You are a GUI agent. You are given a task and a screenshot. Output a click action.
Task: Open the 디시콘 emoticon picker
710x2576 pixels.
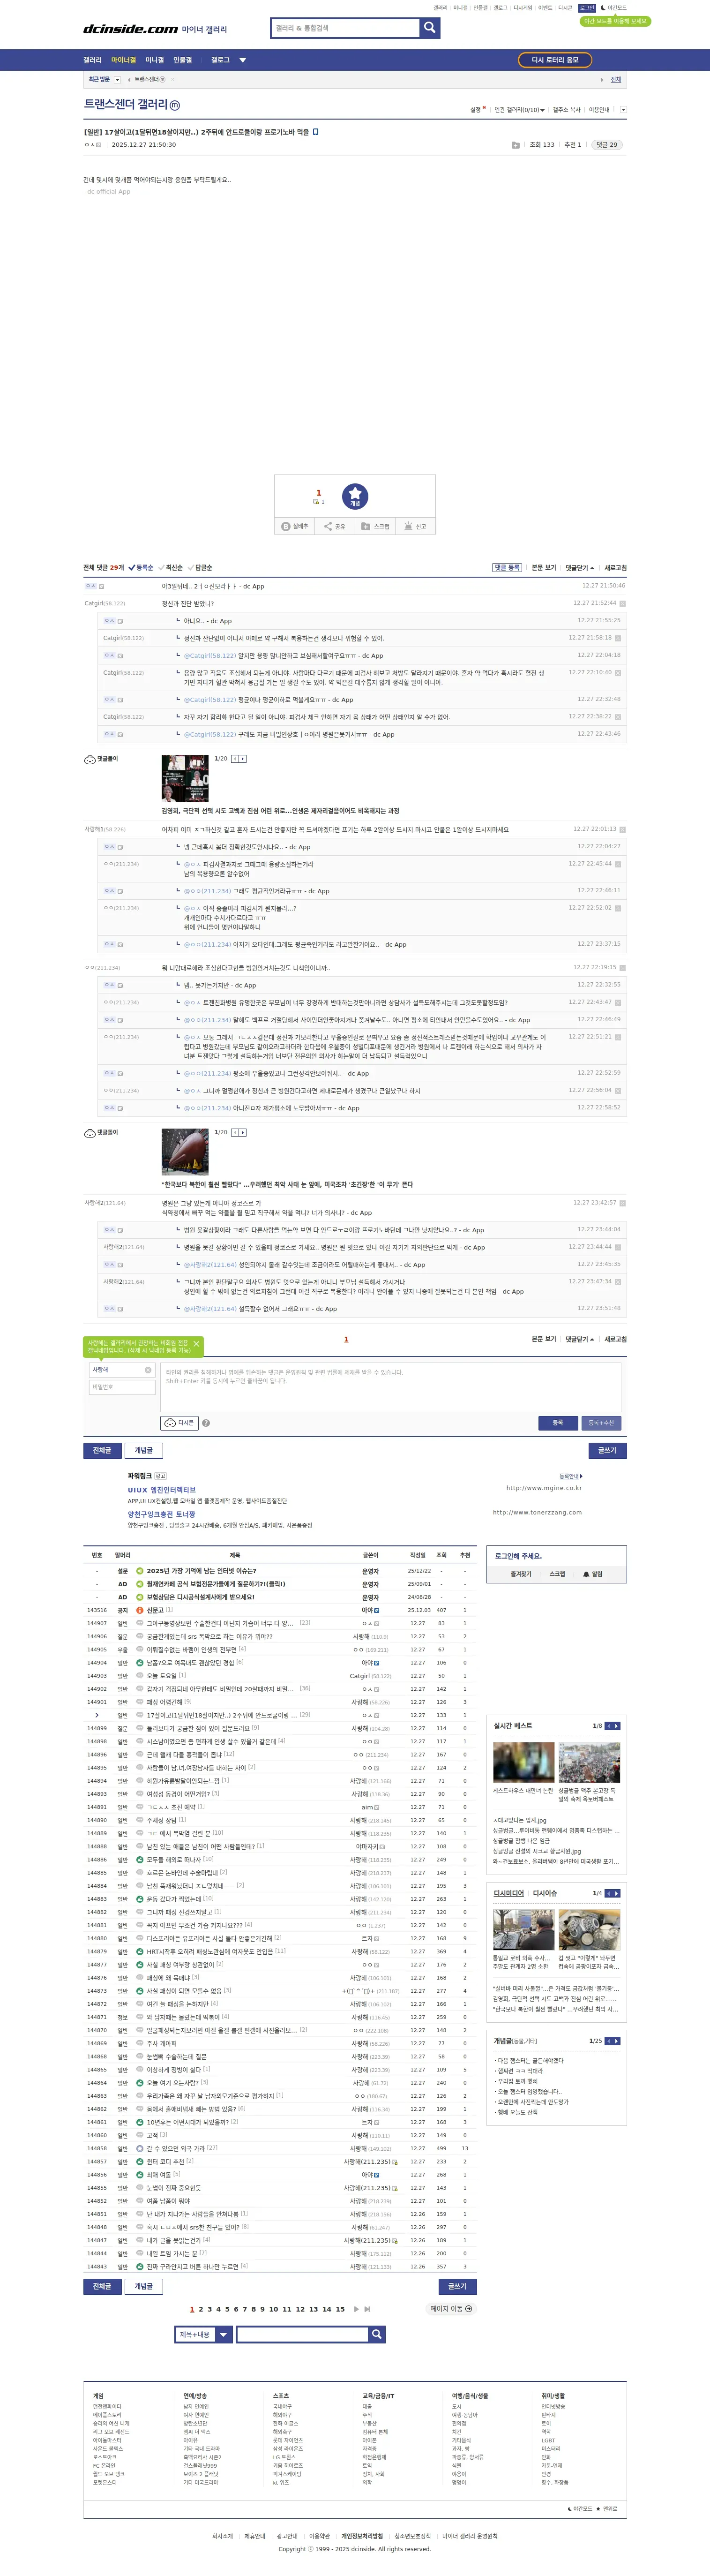click(x=179, y=1422)
